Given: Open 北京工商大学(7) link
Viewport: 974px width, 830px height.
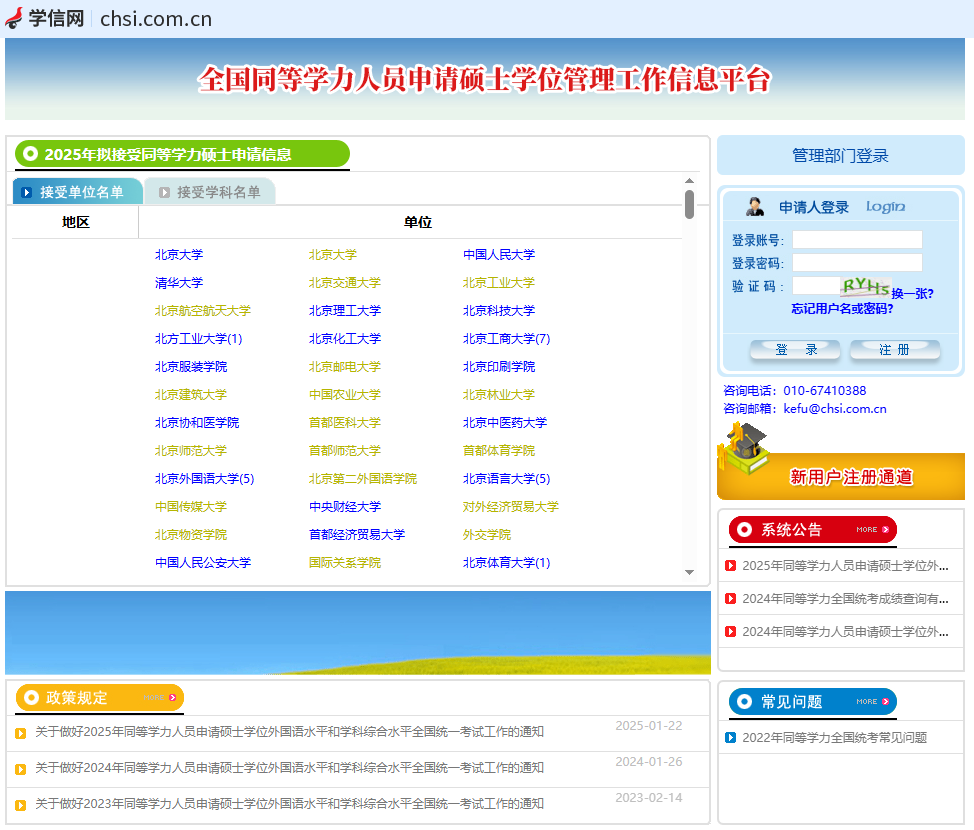Looking at the screenshot, I should (506, 339).
